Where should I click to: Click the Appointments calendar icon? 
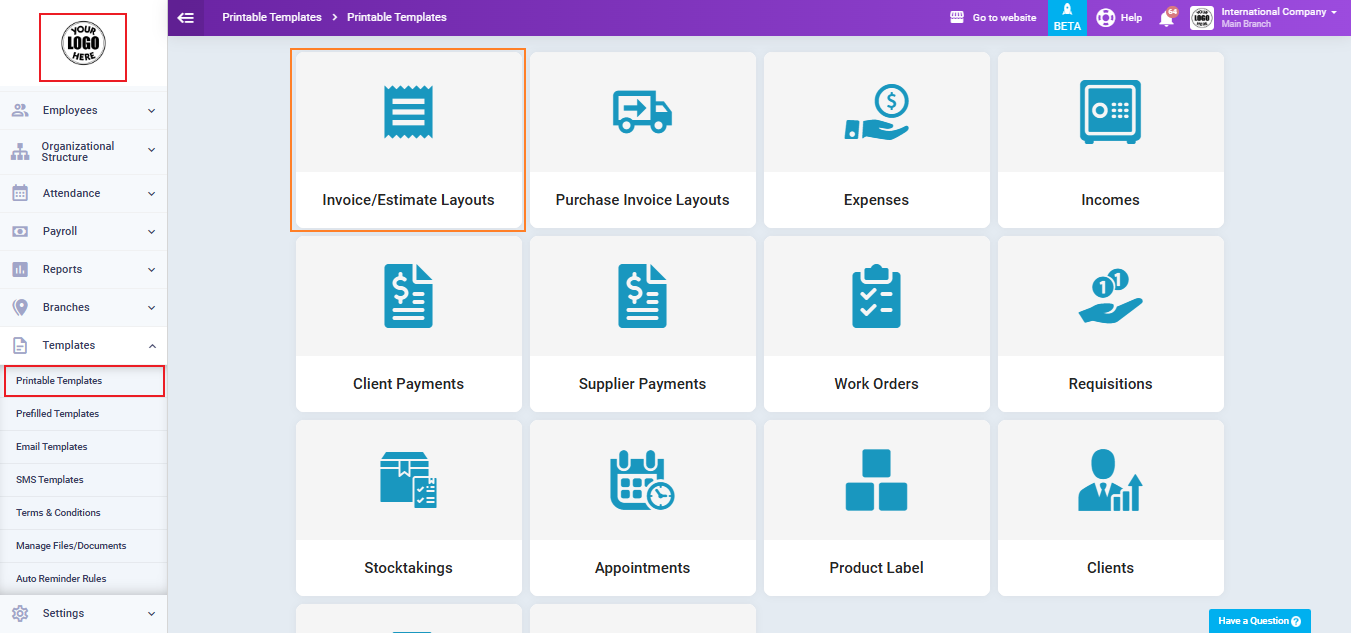(x=643, y=480)
